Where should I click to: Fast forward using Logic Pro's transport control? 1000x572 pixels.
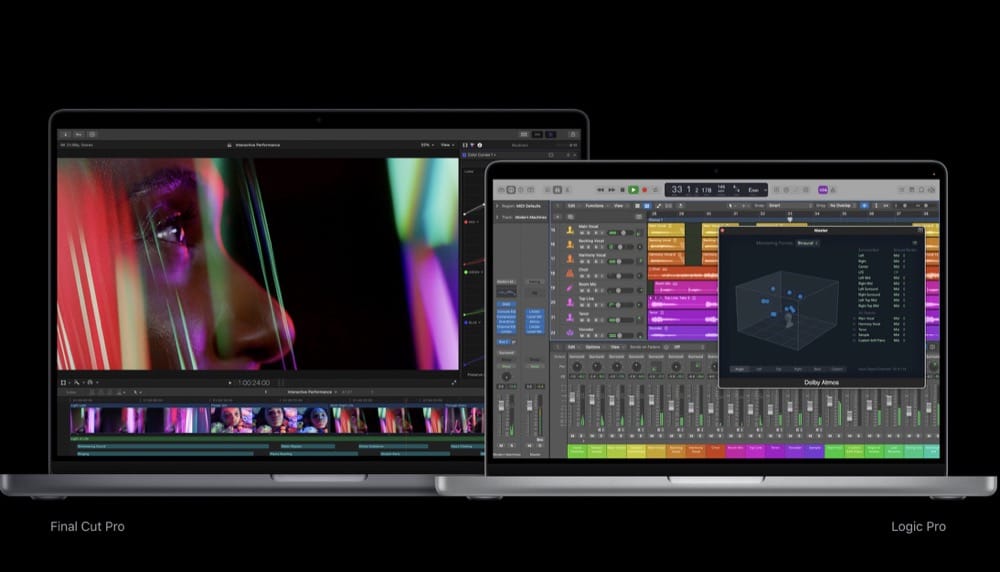point(612,190)
